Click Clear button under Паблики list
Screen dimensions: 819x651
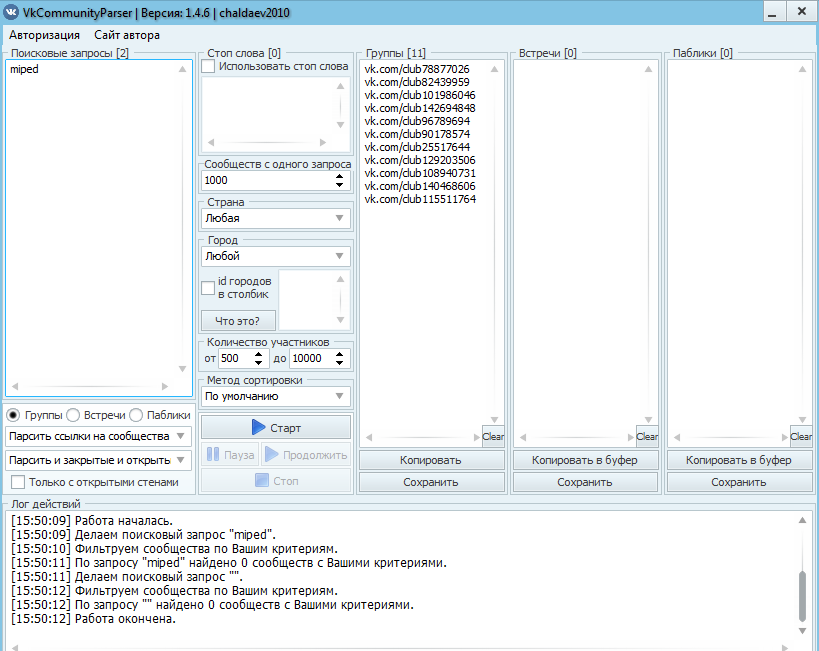click(801, 436)
